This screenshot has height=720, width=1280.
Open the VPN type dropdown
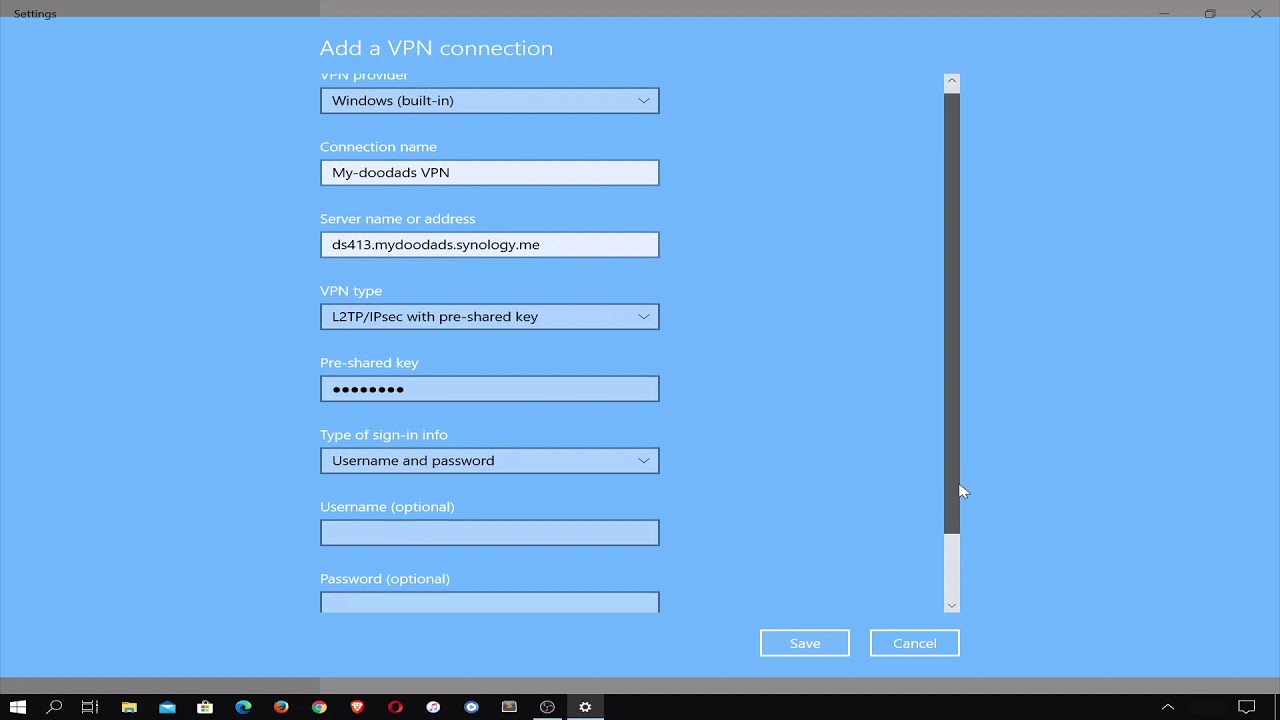coord(490,316)
